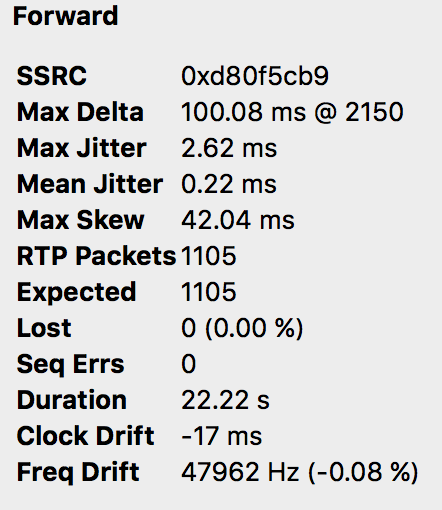
Task: Select the Lost label
Action: click(44, 328)
